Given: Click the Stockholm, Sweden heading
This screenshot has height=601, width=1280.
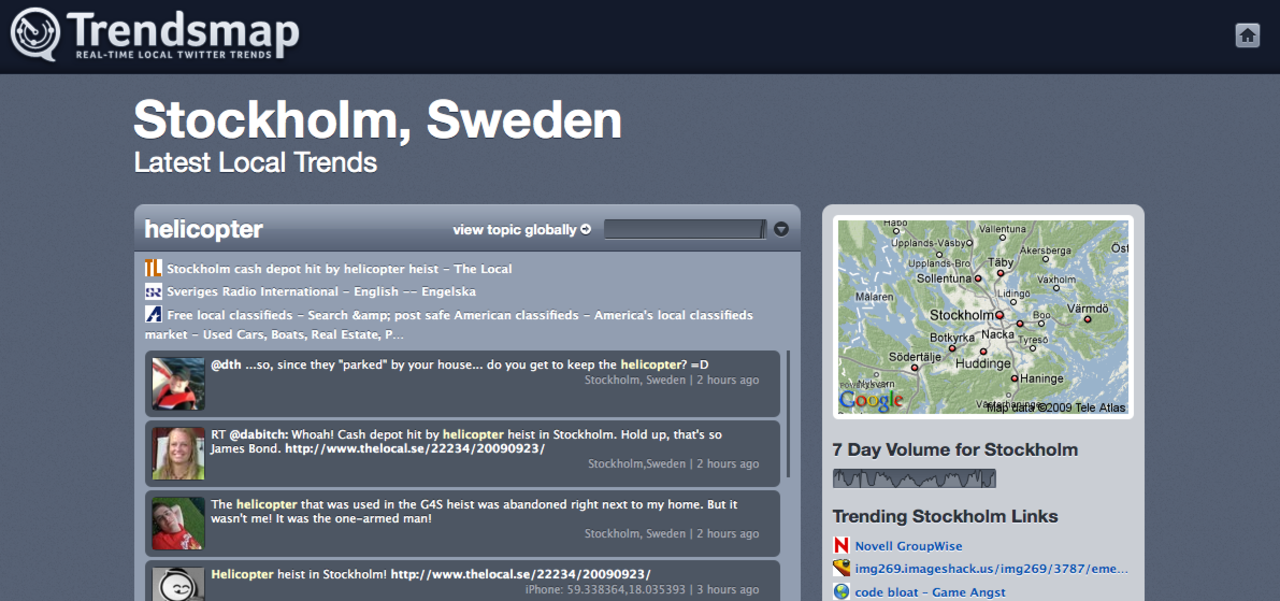Looking at the screenshot, I should click(x=378, y=120).
